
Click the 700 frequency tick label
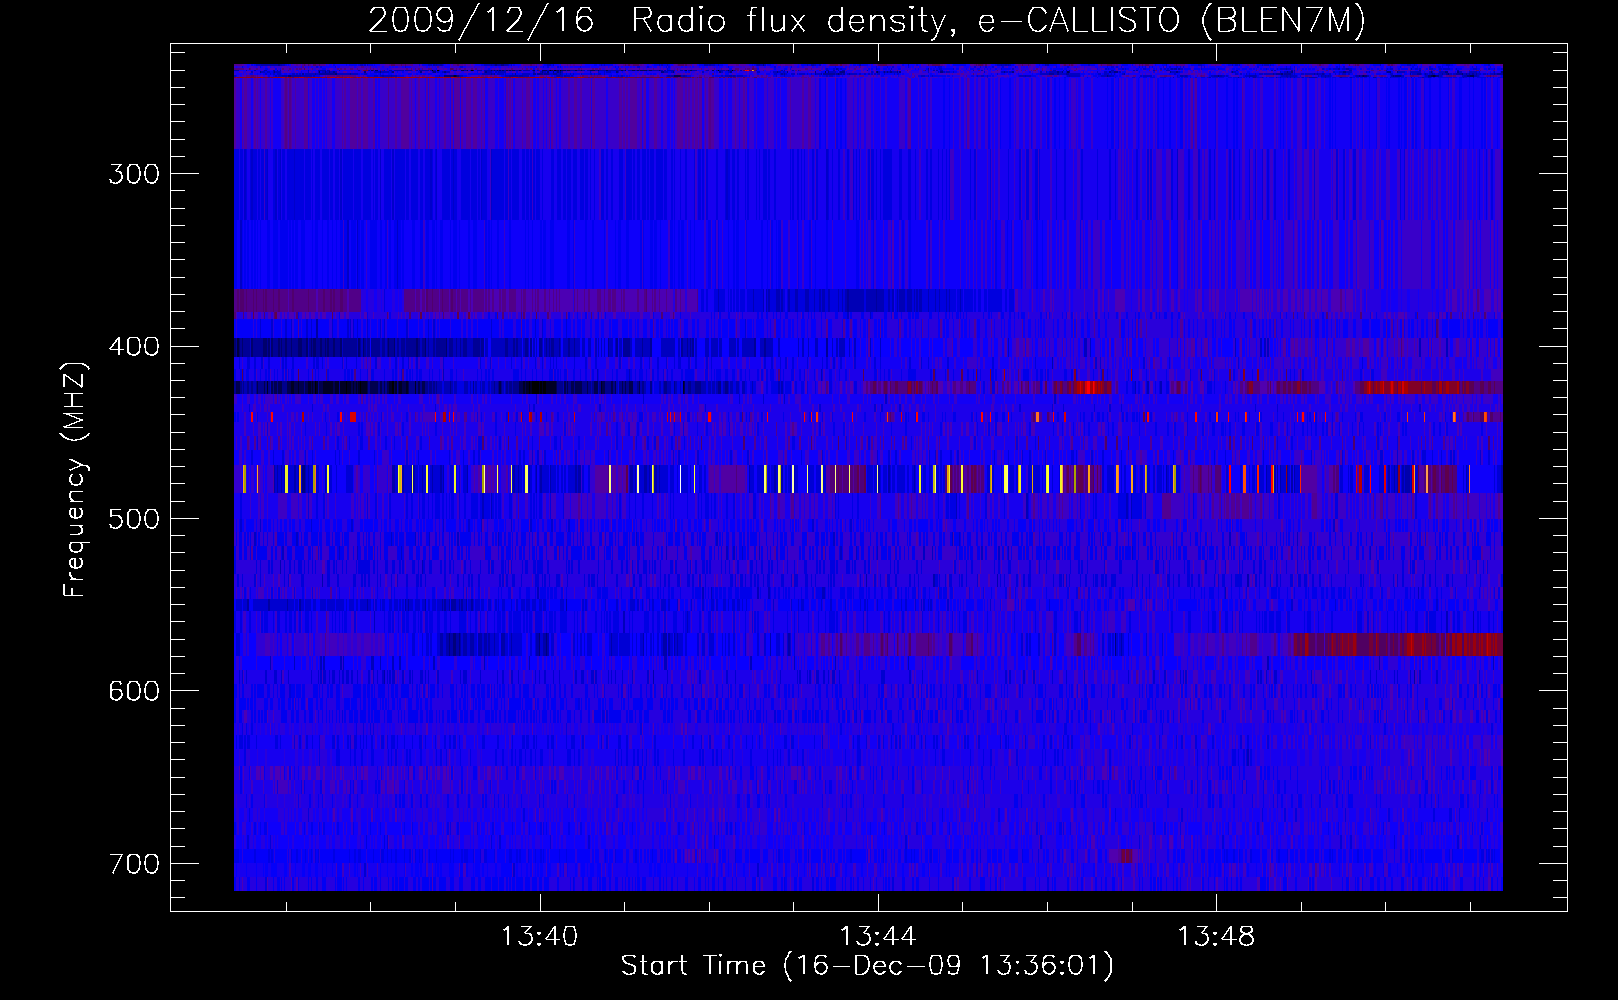(134, 863)
